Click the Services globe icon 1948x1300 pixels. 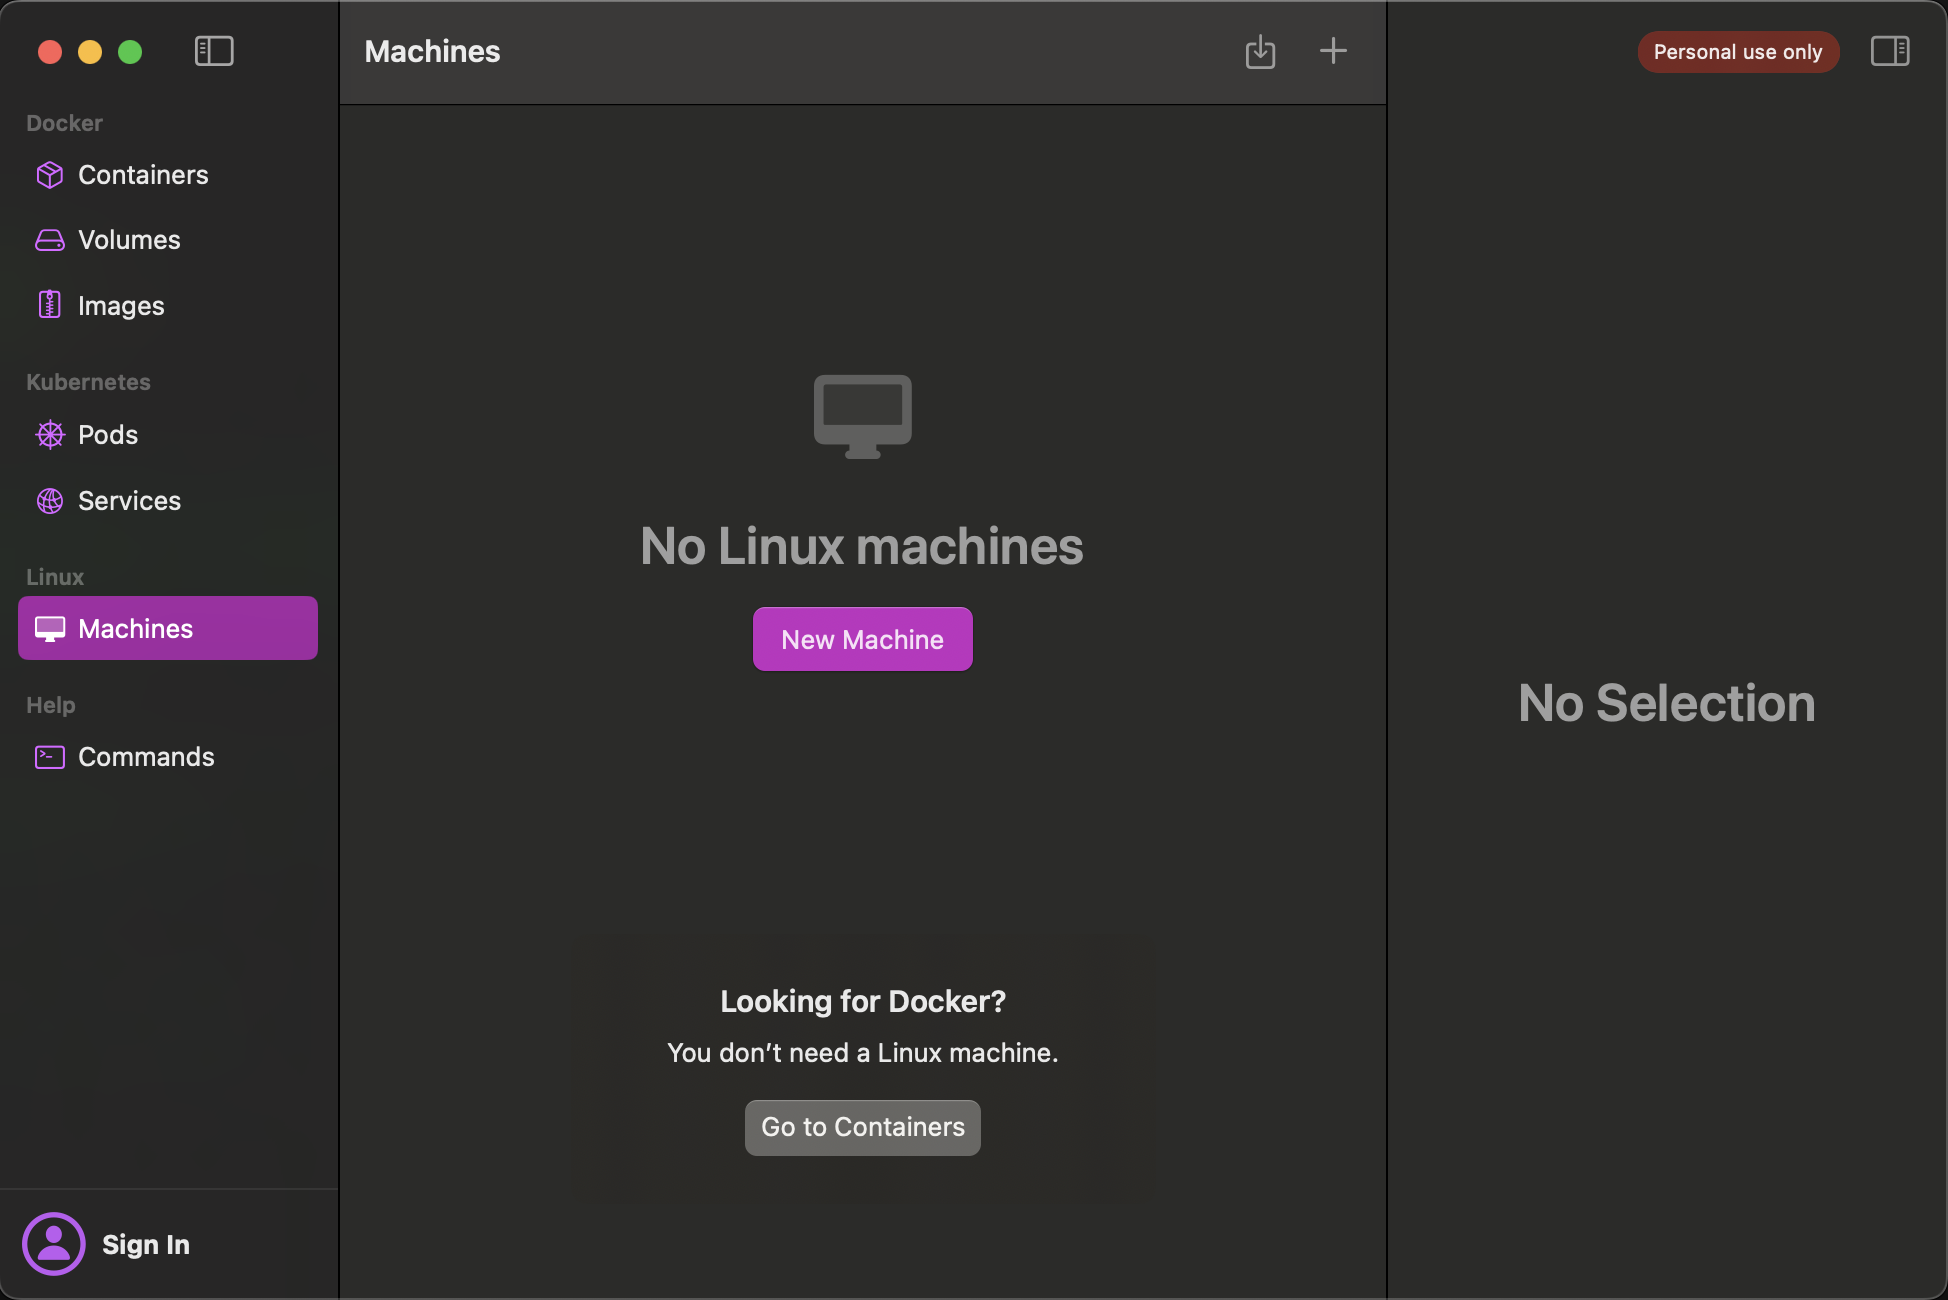coord(50,501)
